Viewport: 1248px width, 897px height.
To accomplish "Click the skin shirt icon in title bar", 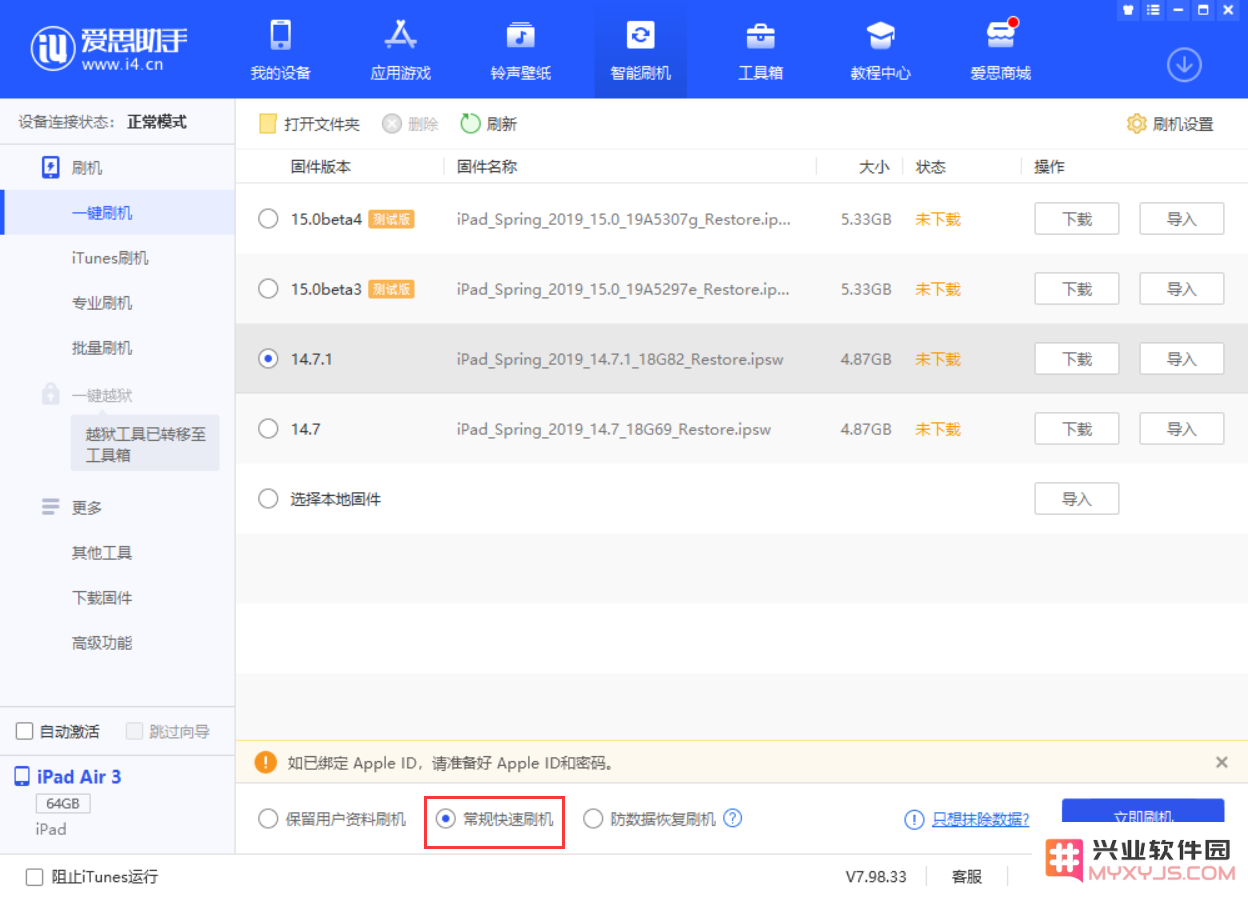I will click(x=1128, y=10).
